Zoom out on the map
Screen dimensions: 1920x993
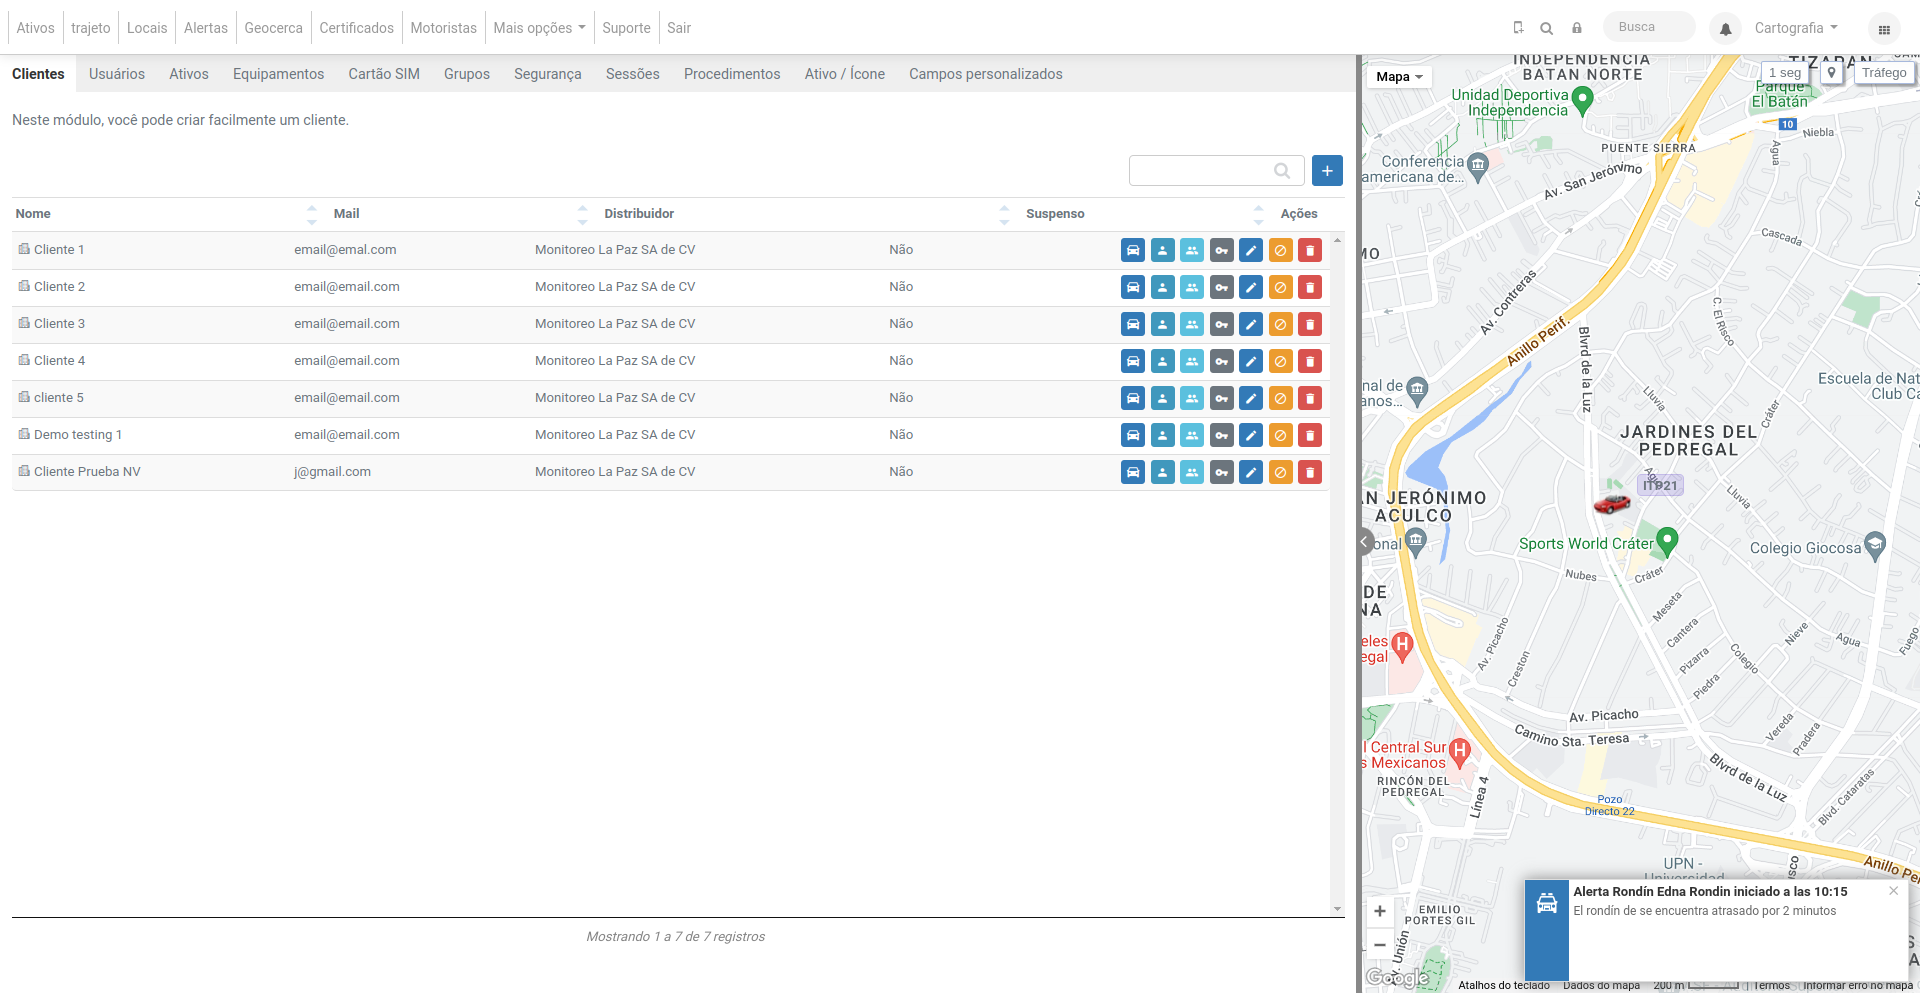pos(1380,945)
